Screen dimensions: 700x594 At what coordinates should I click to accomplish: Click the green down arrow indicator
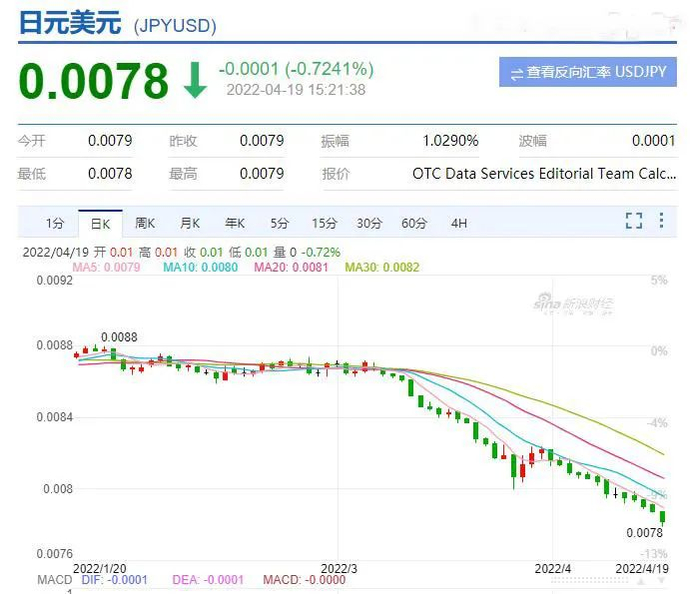click(195, 80)
